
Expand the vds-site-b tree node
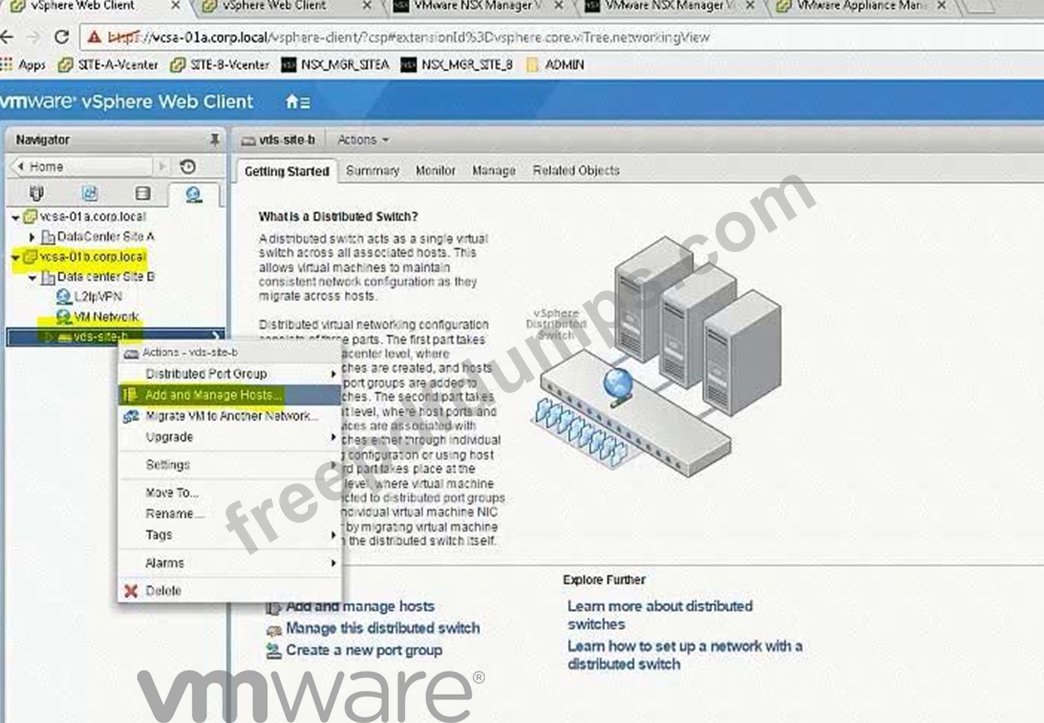(x=48, y=337)
